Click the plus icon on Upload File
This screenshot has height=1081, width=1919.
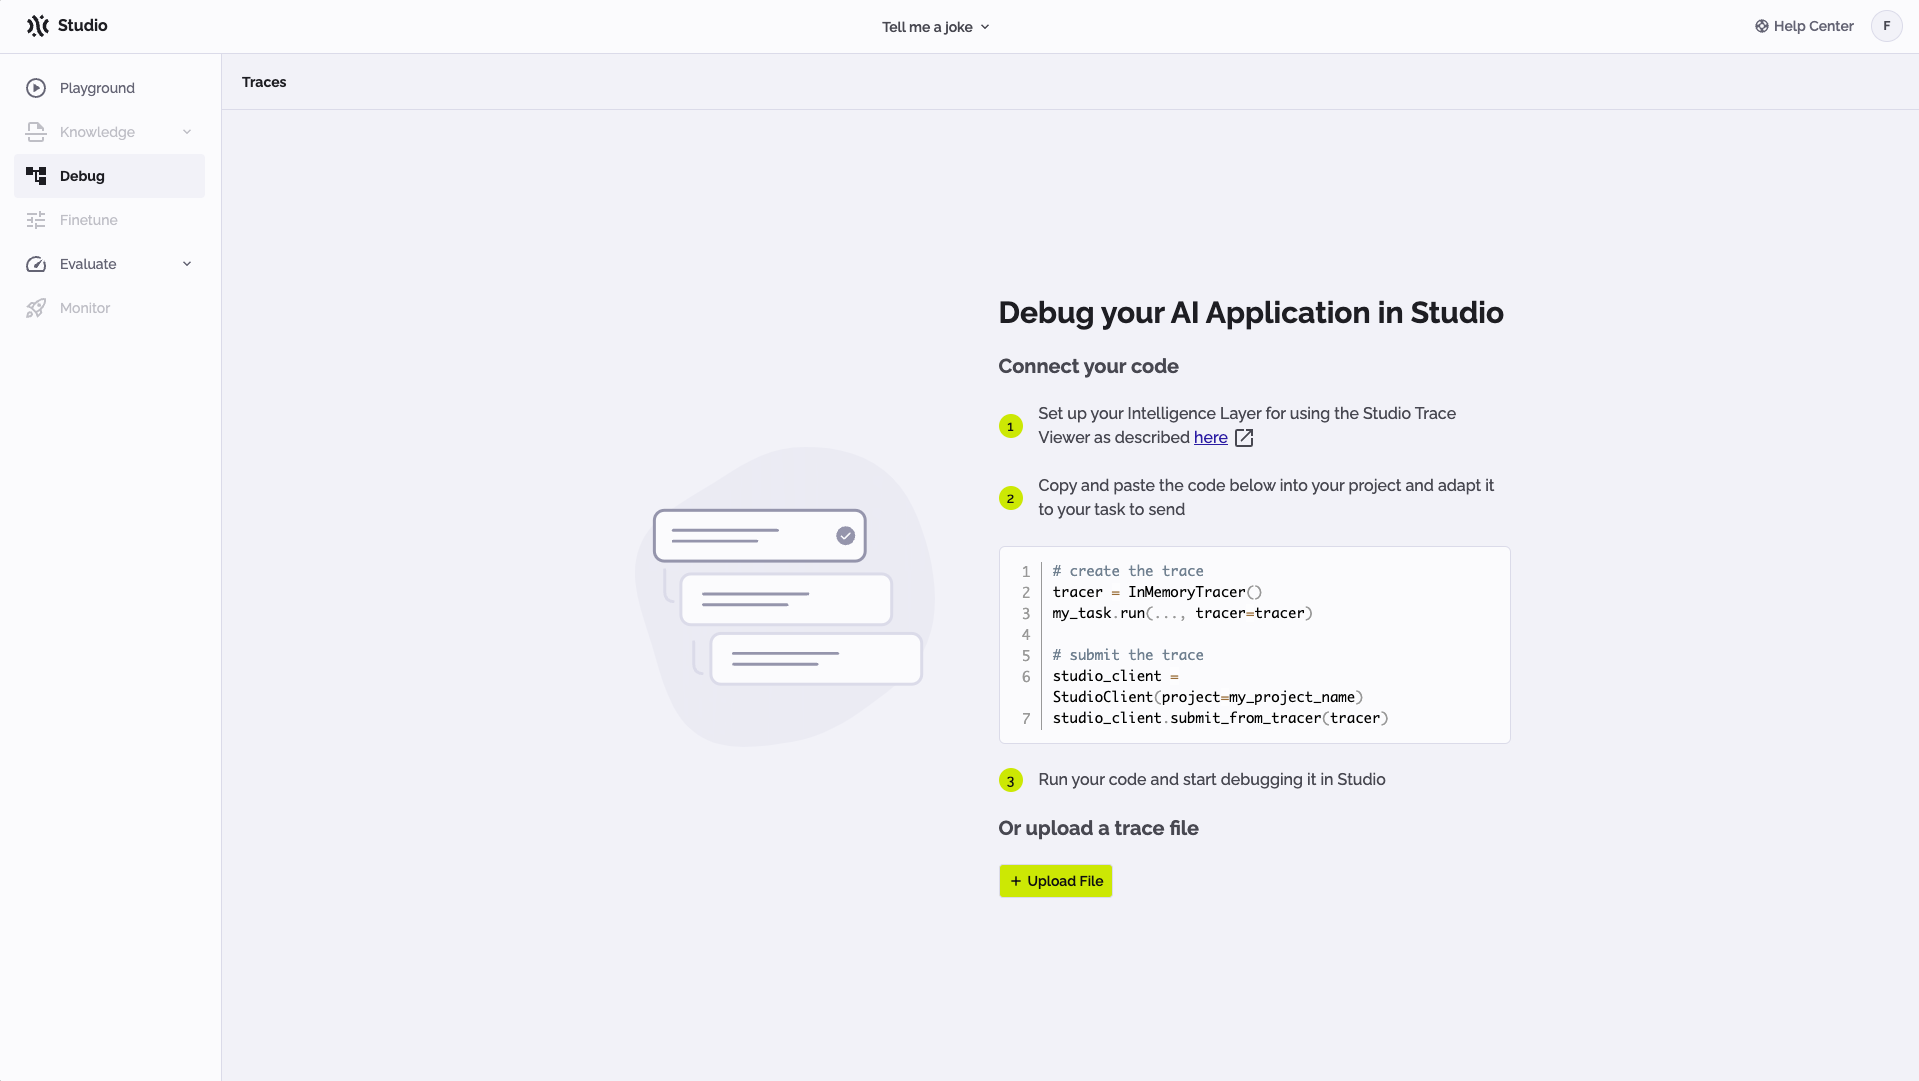[x=1014, y=881]
